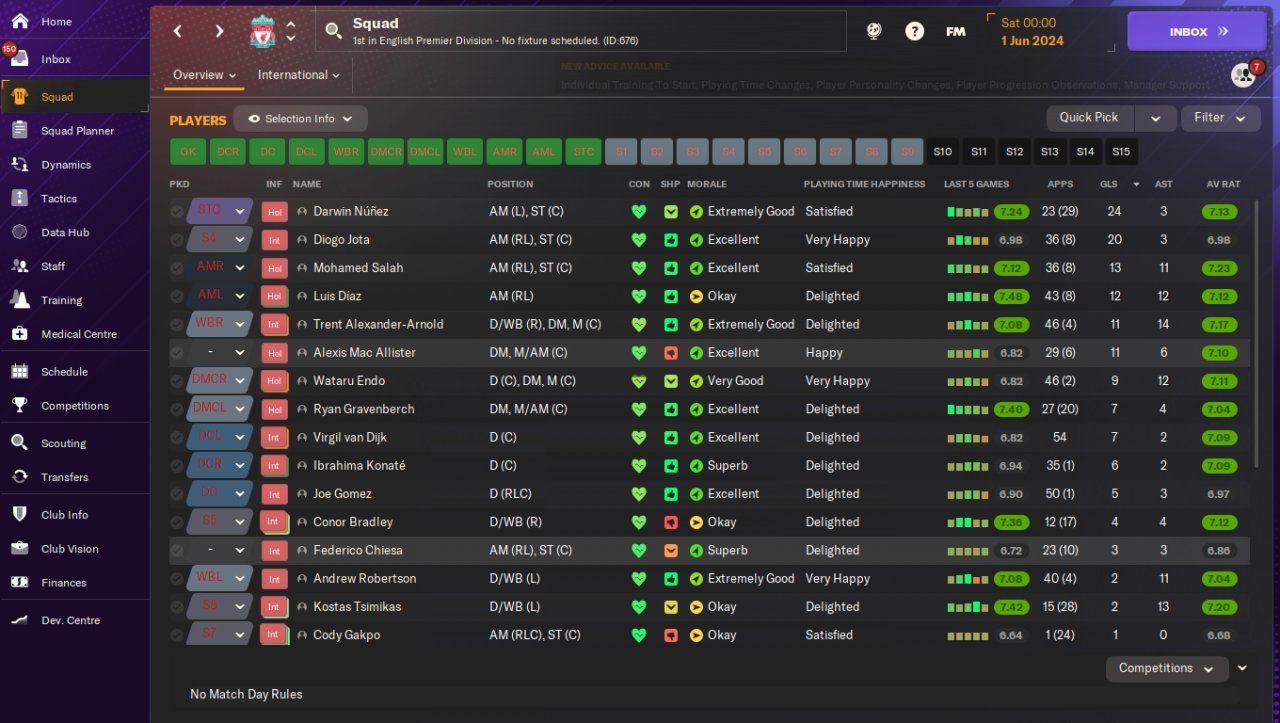1280x723 pixels.
Task: Open the Club Vision screen
Action: 70,549
